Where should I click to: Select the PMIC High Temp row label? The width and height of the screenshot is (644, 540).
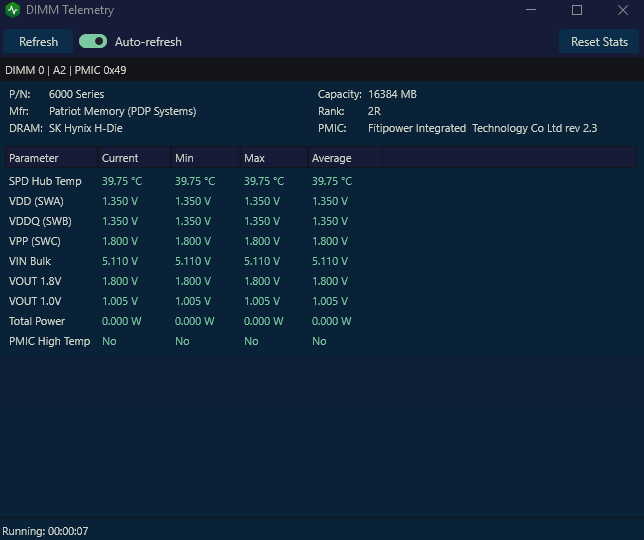(50, 341)
